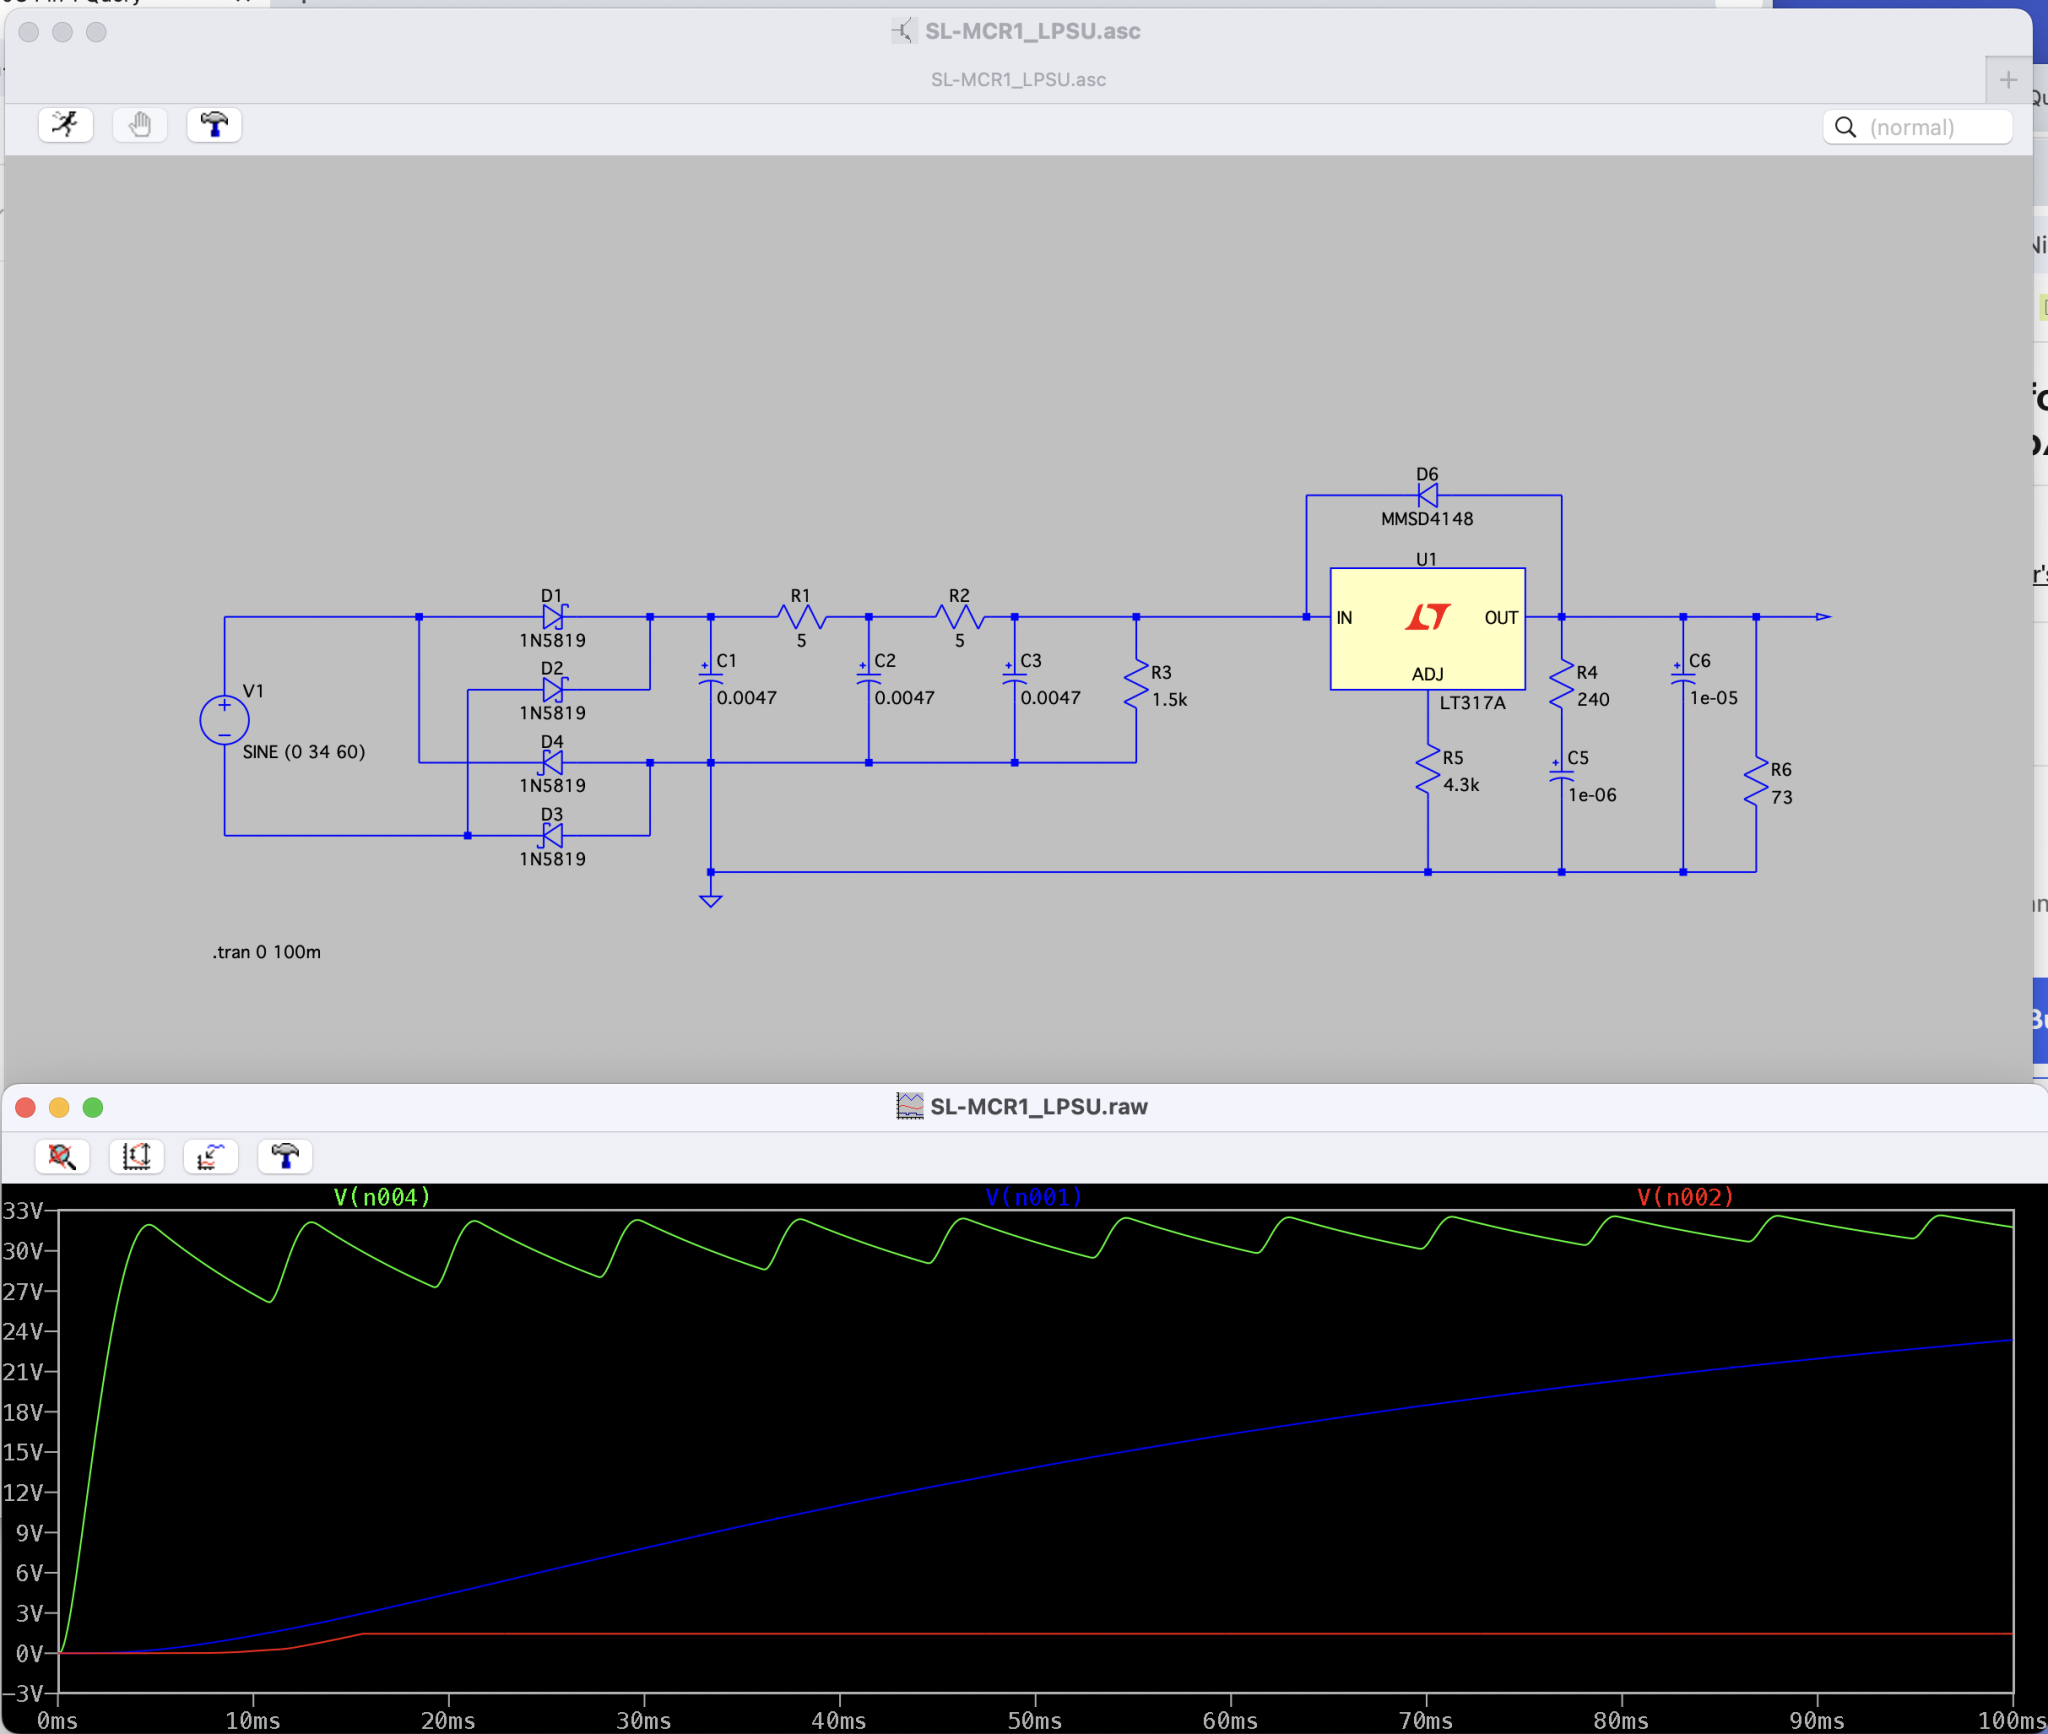Select the R1 resistor symbol
The width and height of the screenshot is (2048, 1734).
801,617
